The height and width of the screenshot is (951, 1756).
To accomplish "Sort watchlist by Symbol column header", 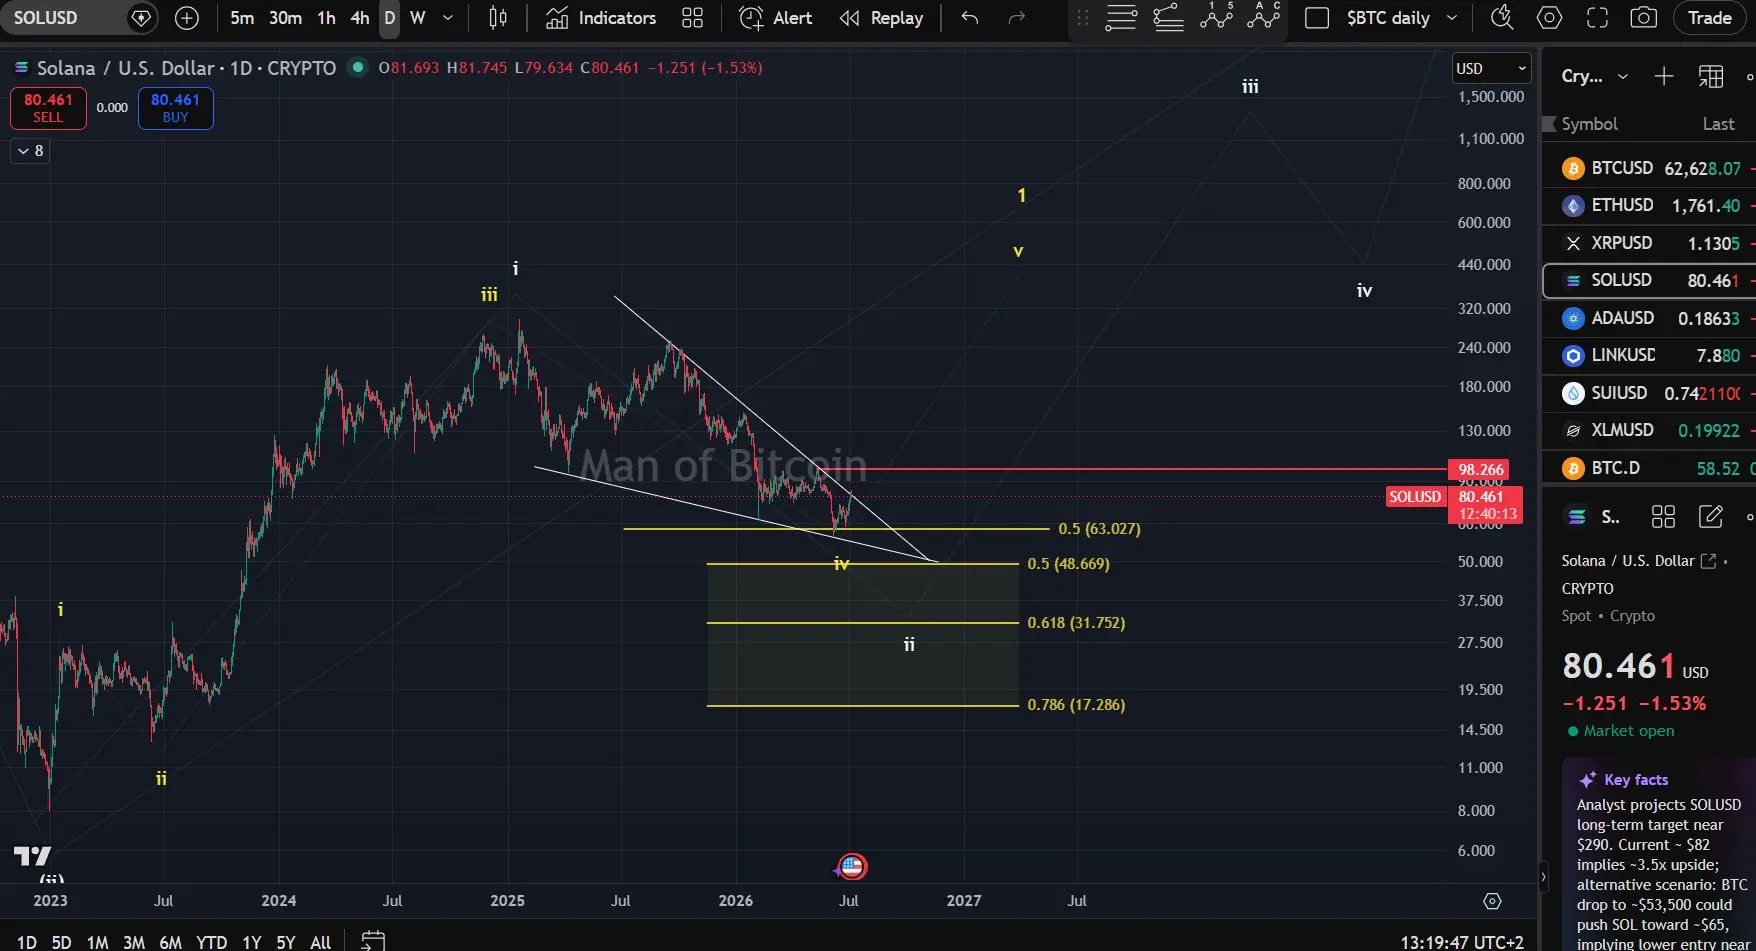I will coord(1589,124).
